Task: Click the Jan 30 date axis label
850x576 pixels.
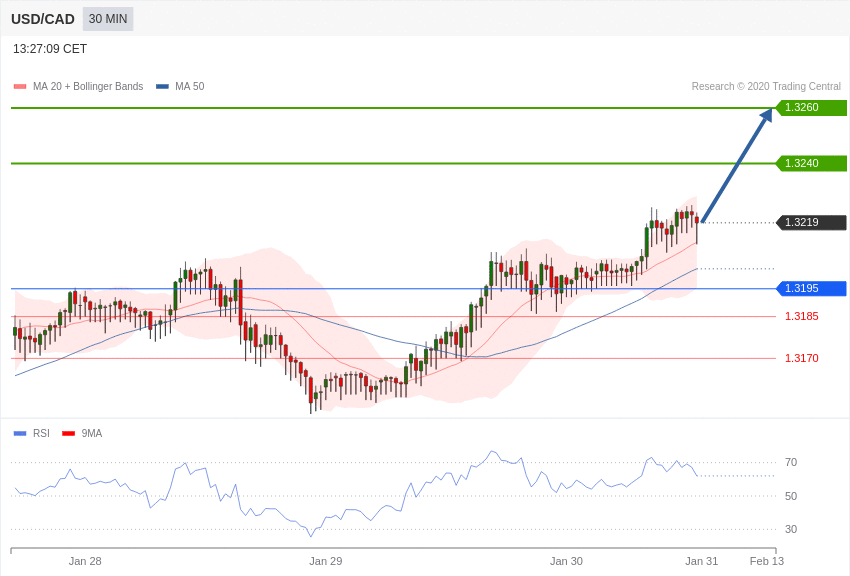Action: click(x=566, y=561)
